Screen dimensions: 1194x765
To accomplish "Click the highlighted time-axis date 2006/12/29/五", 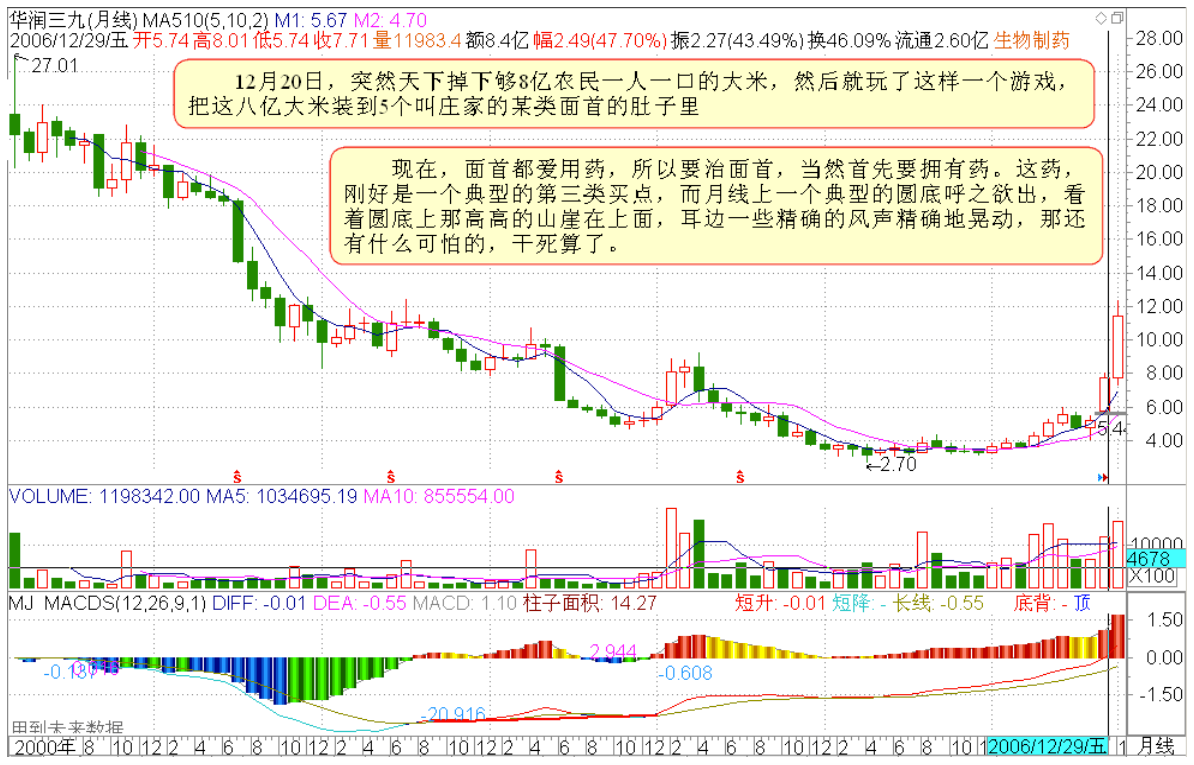I will [1047, 747].
